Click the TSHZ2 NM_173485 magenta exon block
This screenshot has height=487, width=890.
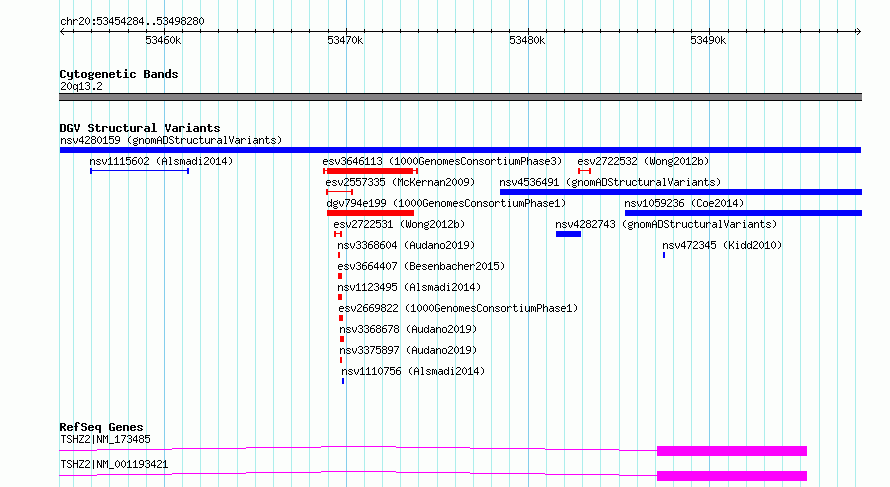point(732,451)
